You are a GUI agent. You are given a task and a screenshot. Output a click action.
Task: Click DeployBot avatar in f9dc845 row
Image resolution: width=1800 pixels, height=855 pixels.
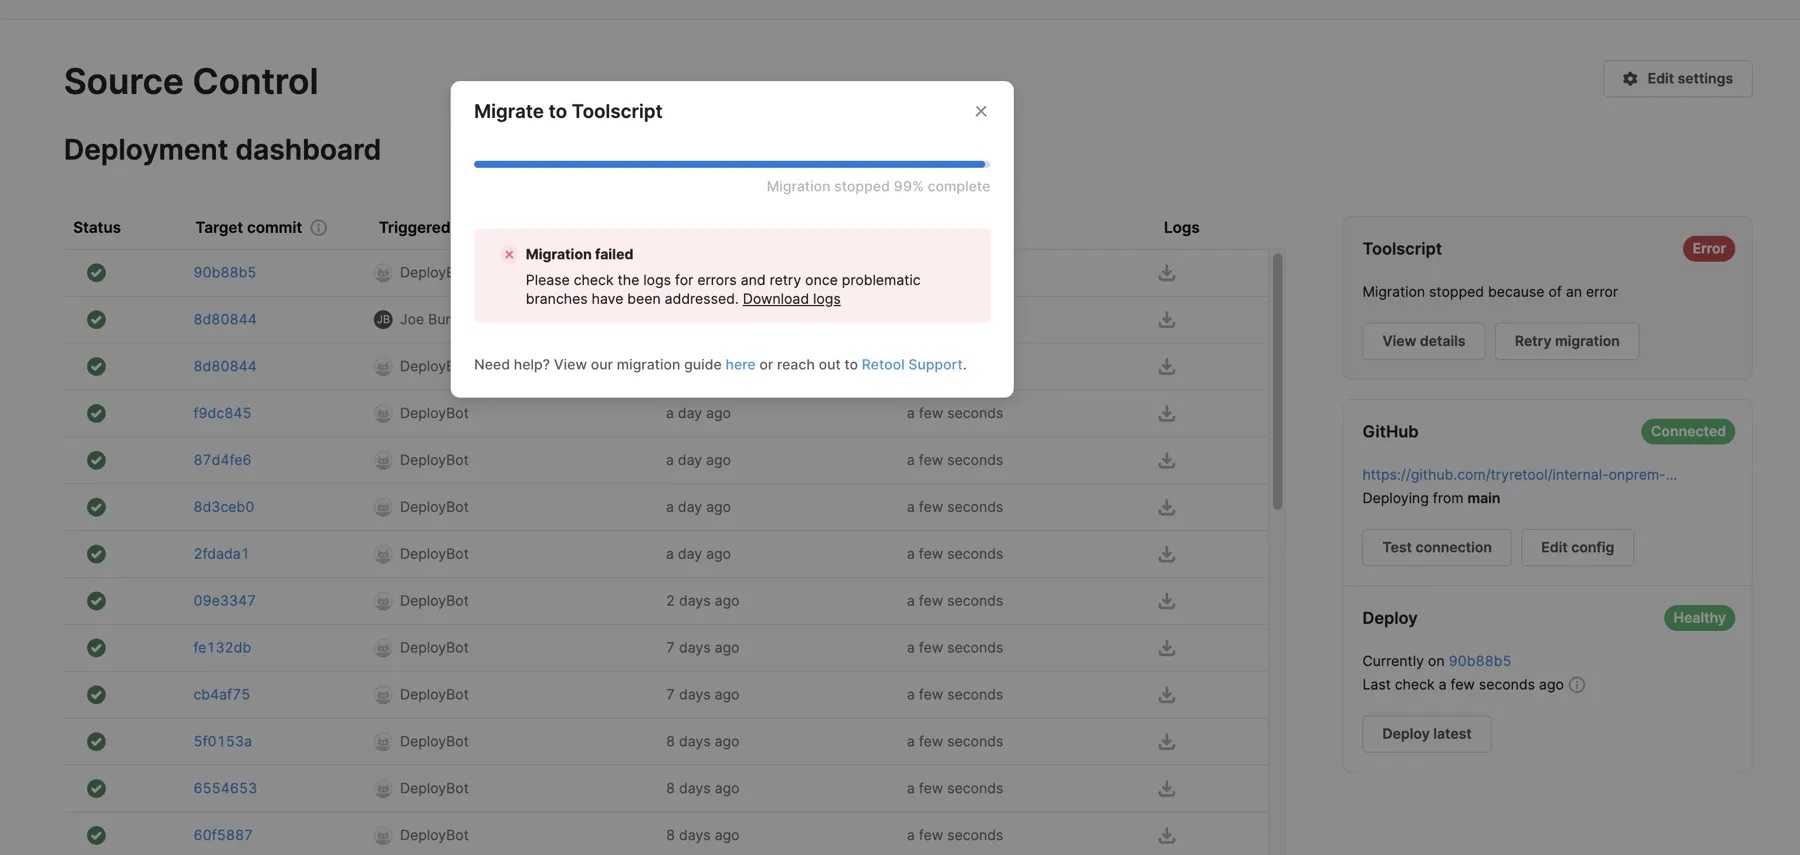383,413
